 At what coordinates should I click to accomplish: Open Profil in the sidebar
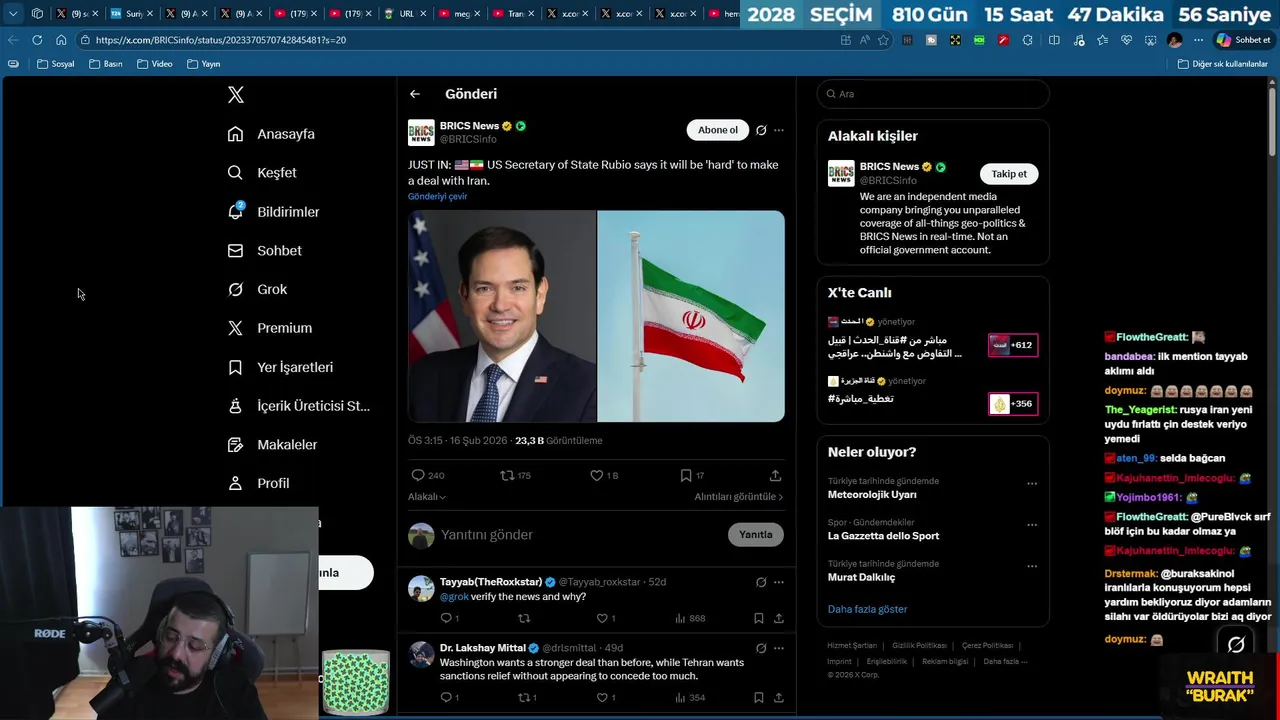coord(258,483)
